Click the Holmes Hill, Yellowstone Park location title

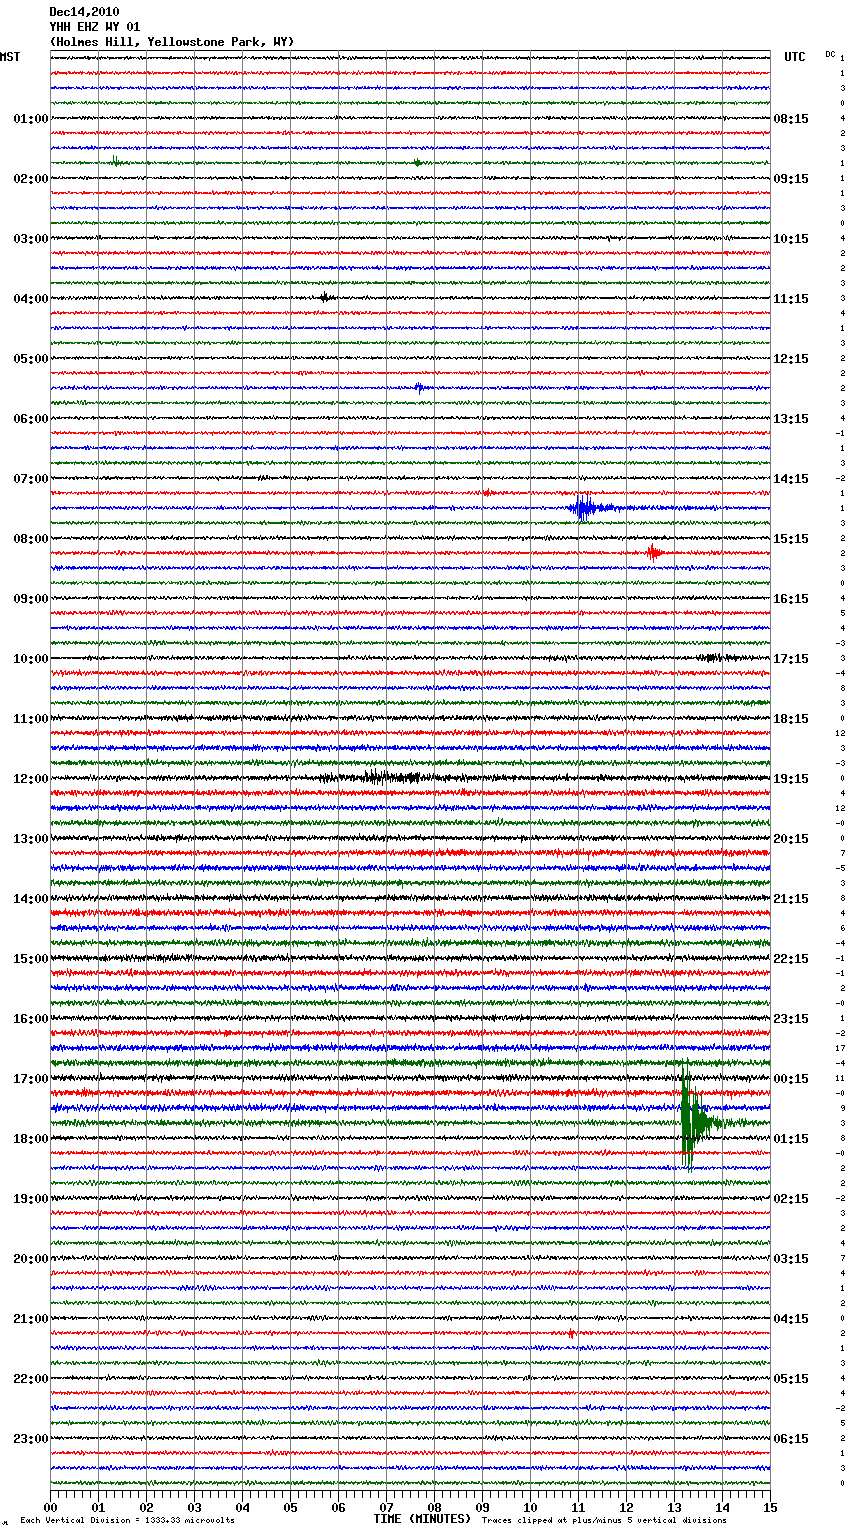172,42
